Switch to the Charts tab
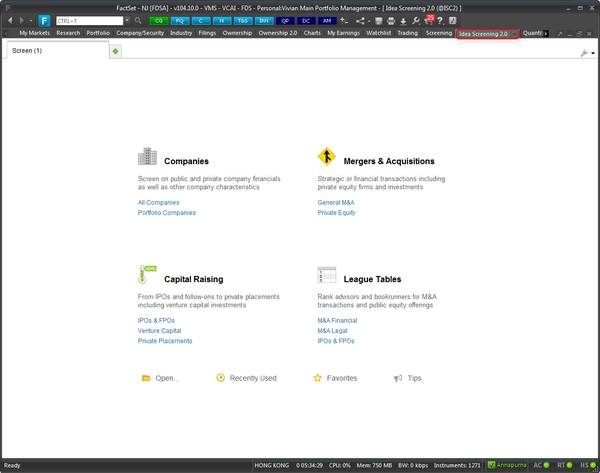The image size is (600, 473). (312, 33)
